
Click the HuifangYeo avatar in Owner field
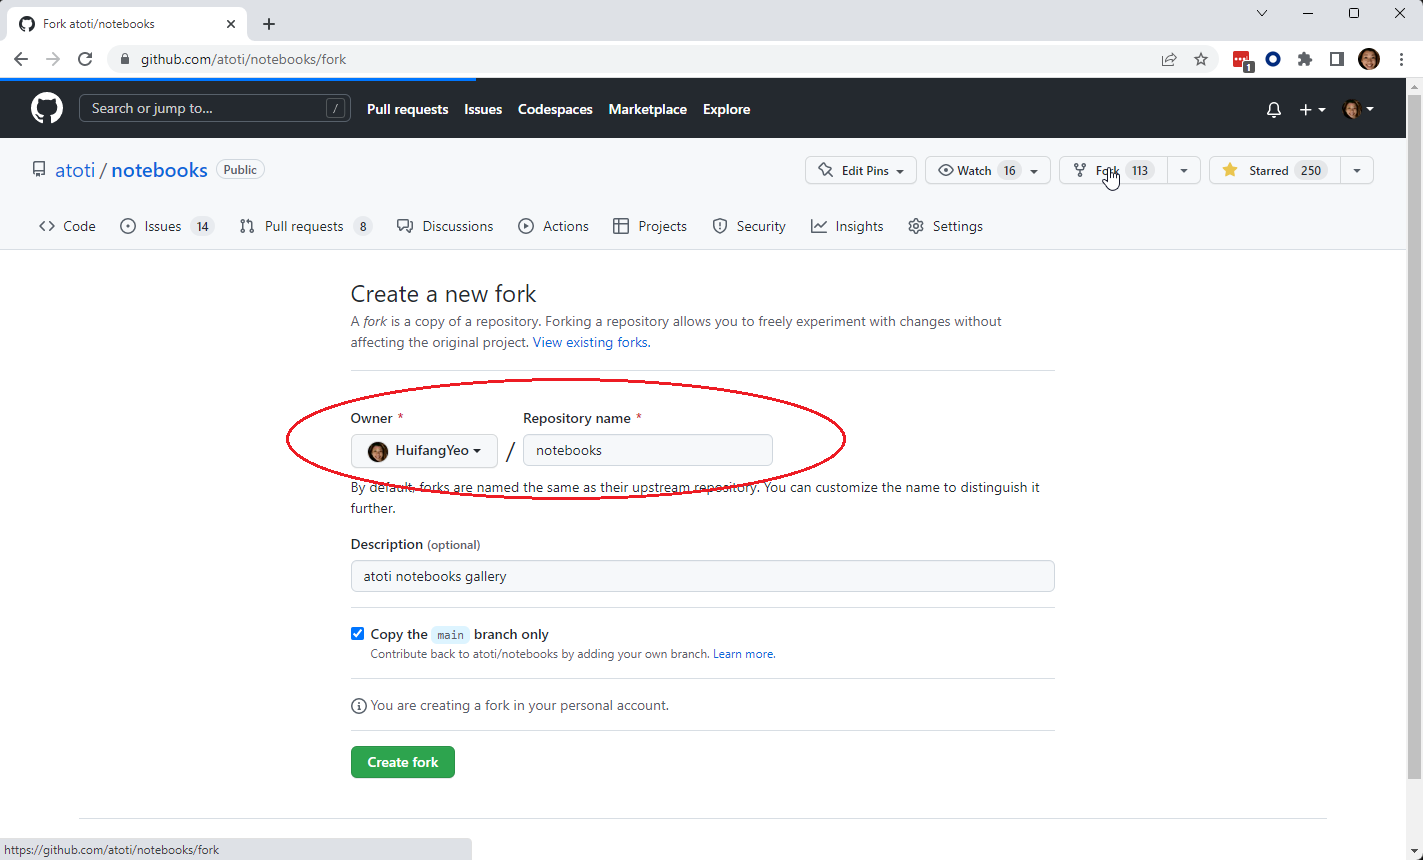tap(378, 451)
